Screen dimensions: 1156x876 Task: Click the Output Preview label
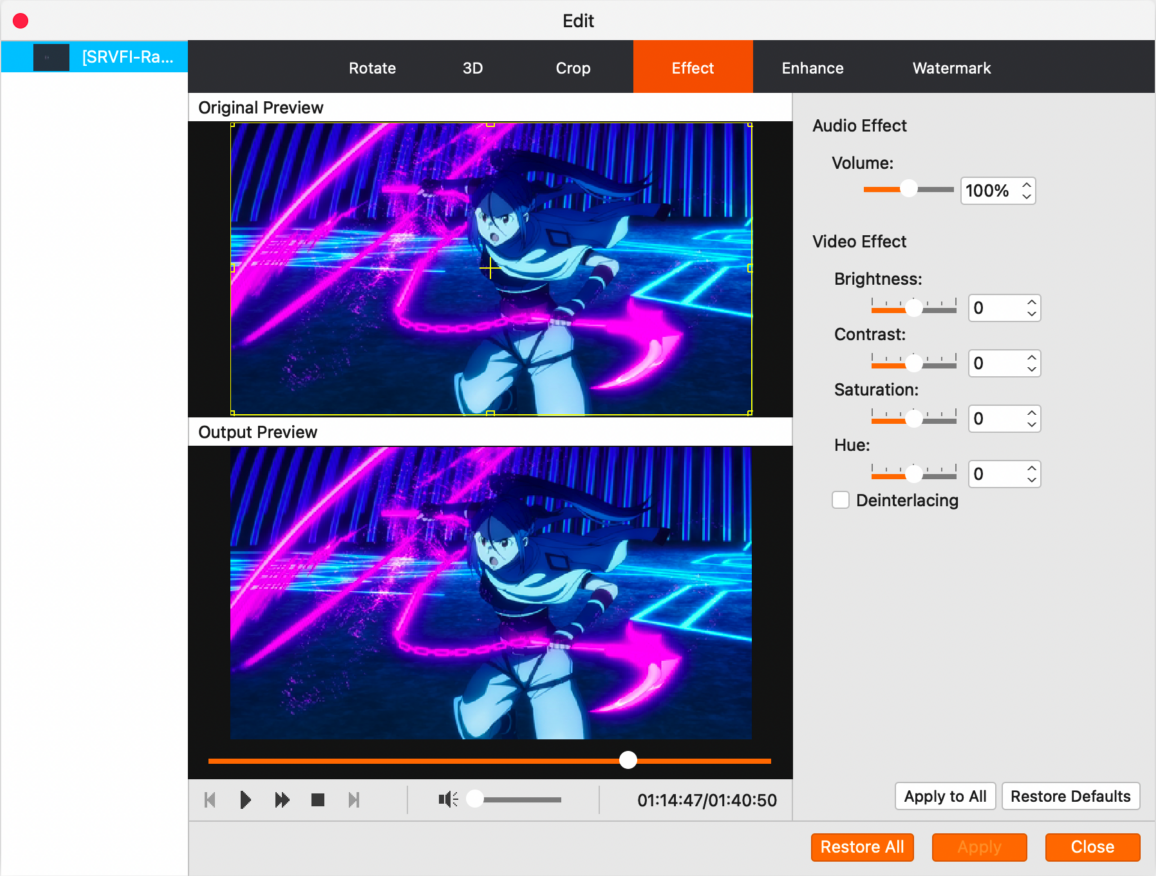tap(258, 432)
